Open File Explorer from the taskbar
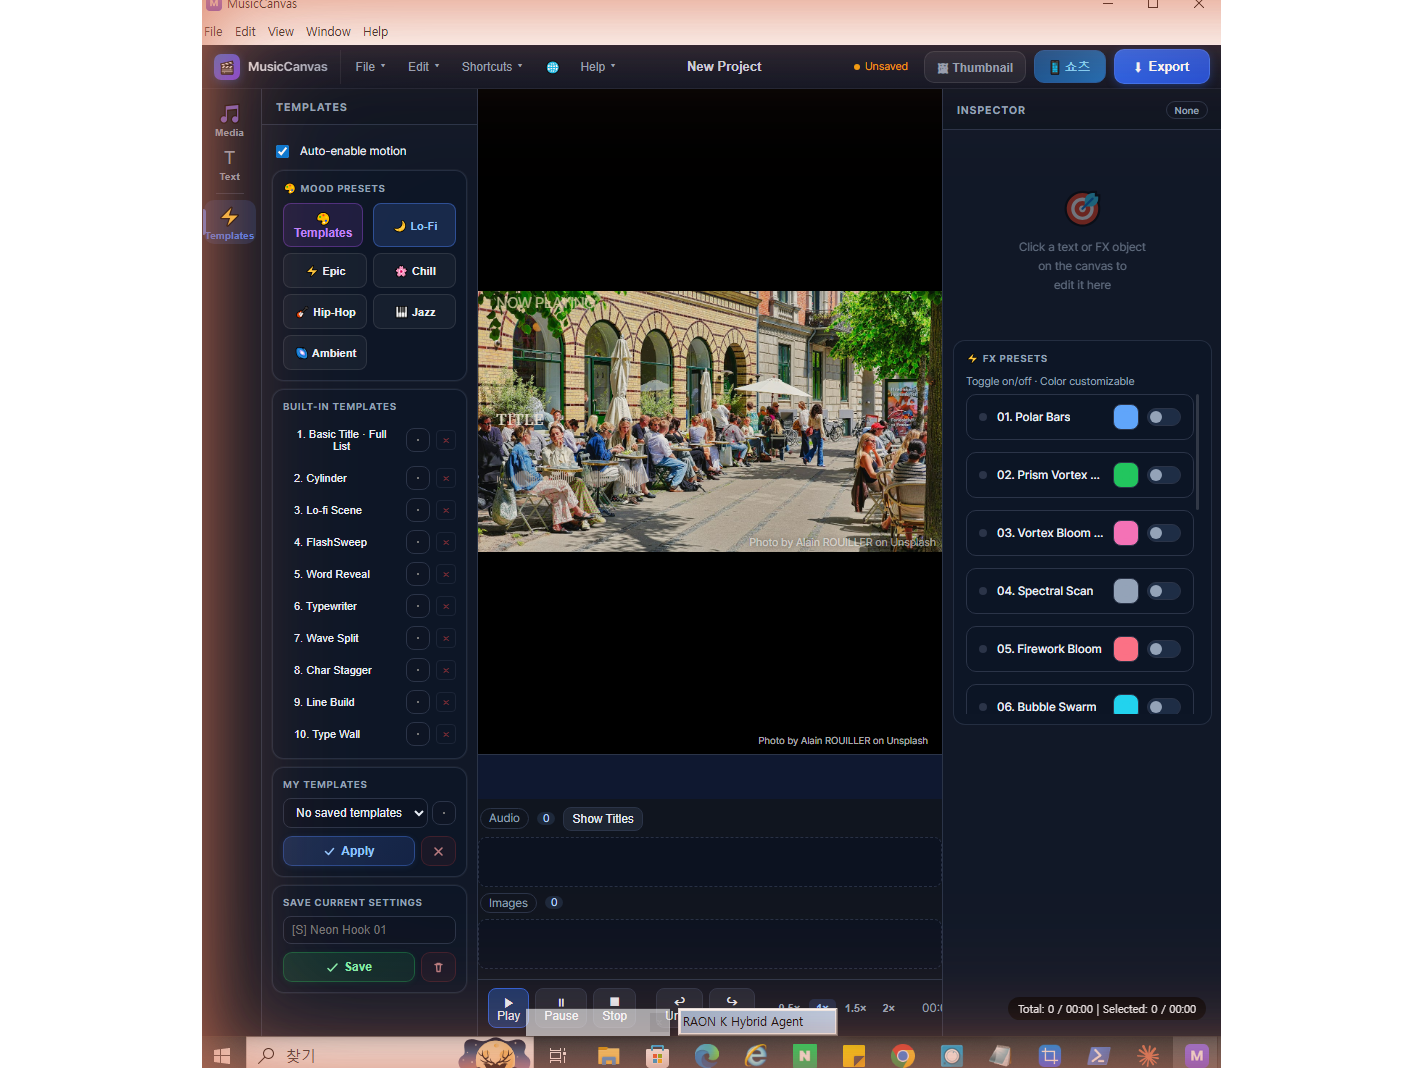This screenshot has height=1068, width=1424. pyautogui.click(x=608, y=1055)
